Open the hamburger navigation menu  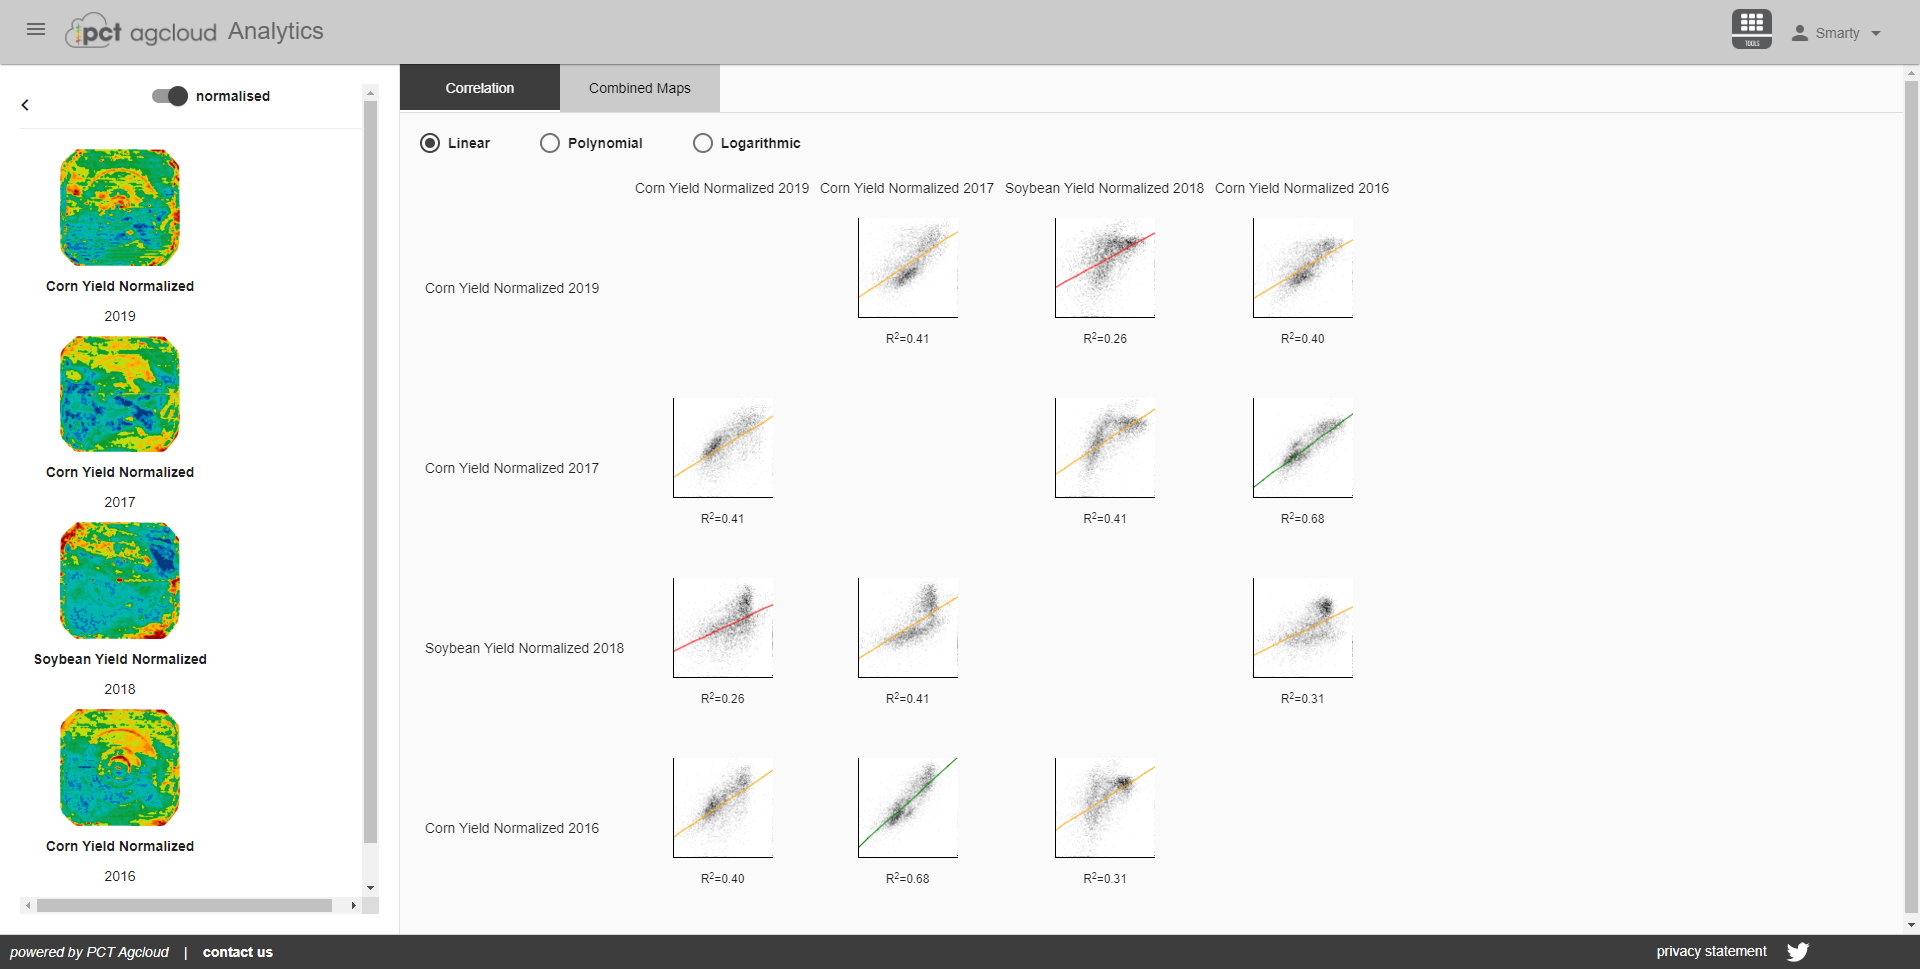click(x=36, y=29)
